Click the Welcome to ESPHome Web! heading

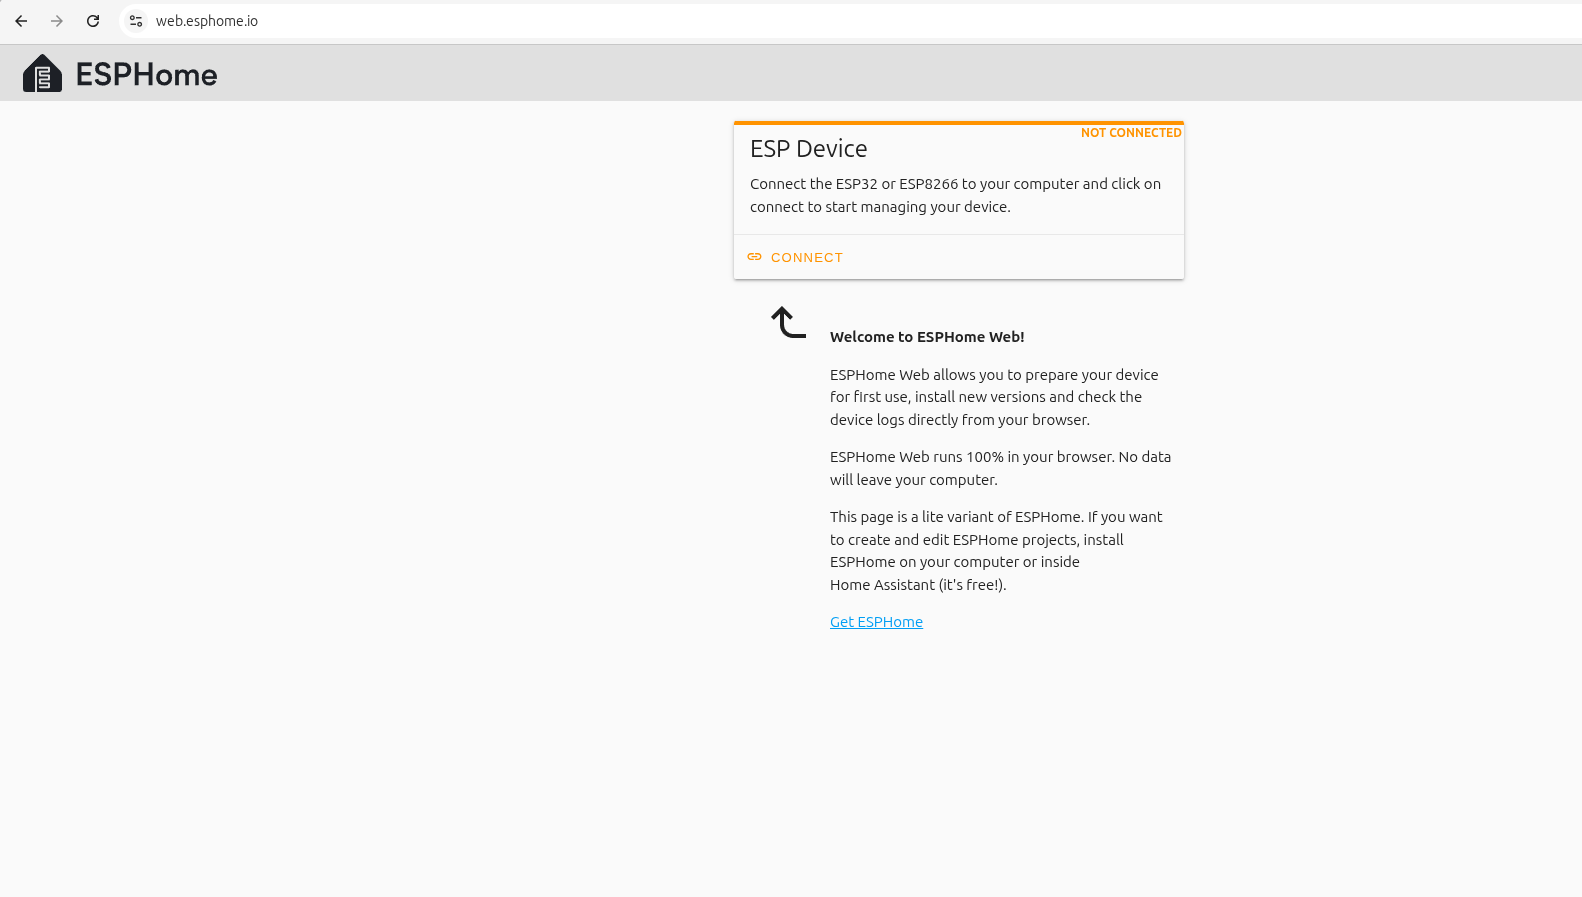click(926, 337)
